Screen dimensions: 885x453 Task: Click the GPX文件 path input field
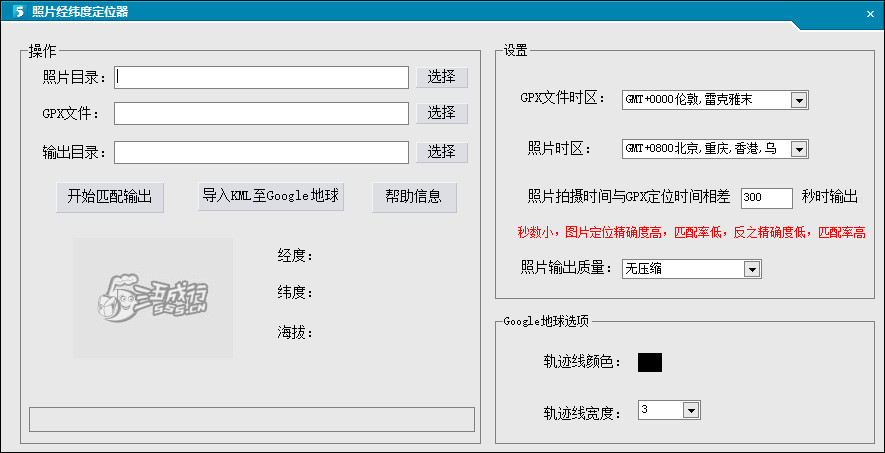[x=261, y=113]
